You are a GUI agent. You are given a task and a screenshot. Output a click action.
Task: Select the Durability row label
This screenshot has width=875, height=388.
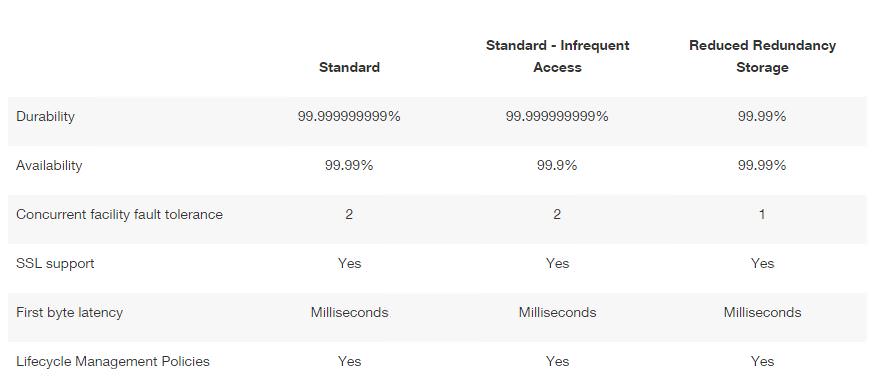[45, 117]
